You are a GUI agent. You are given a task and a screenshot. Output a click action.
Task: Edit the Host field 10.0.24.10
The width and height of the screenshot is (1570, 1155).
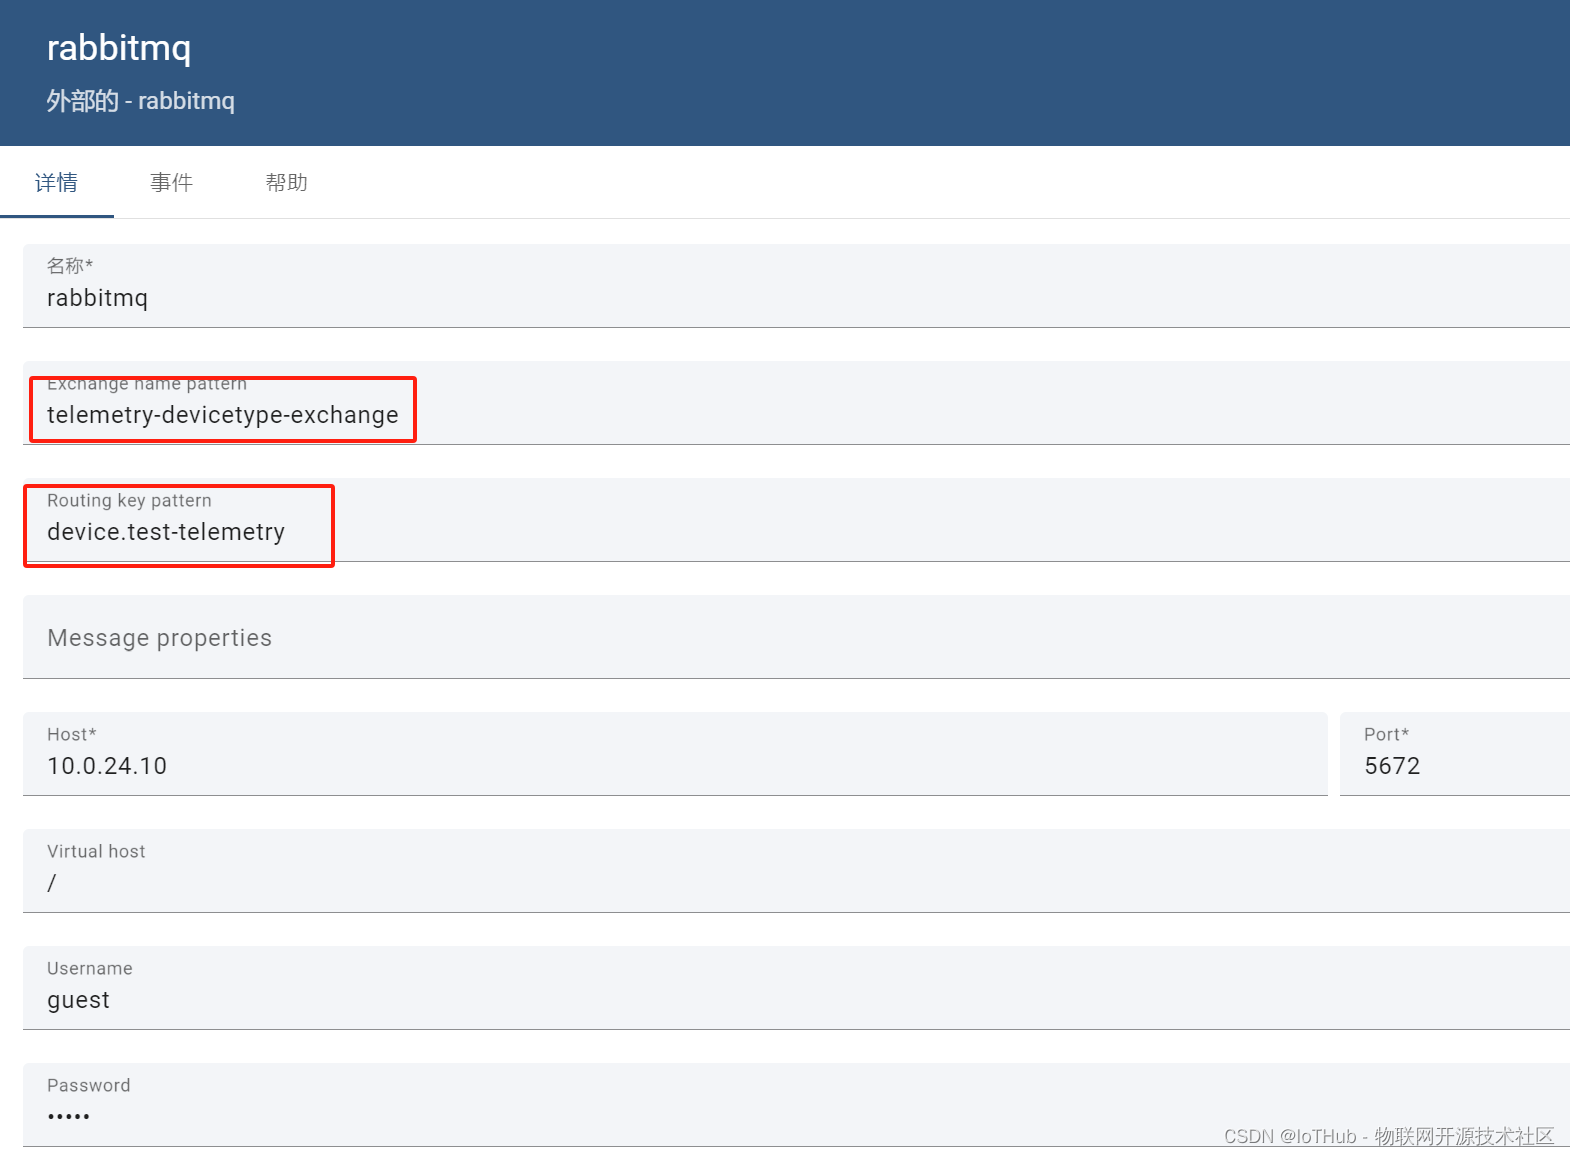coord(675,754)
